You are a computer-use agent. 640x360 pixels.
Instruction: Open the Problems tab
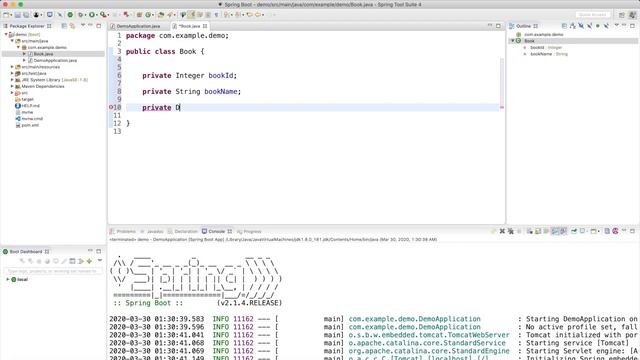123,231
